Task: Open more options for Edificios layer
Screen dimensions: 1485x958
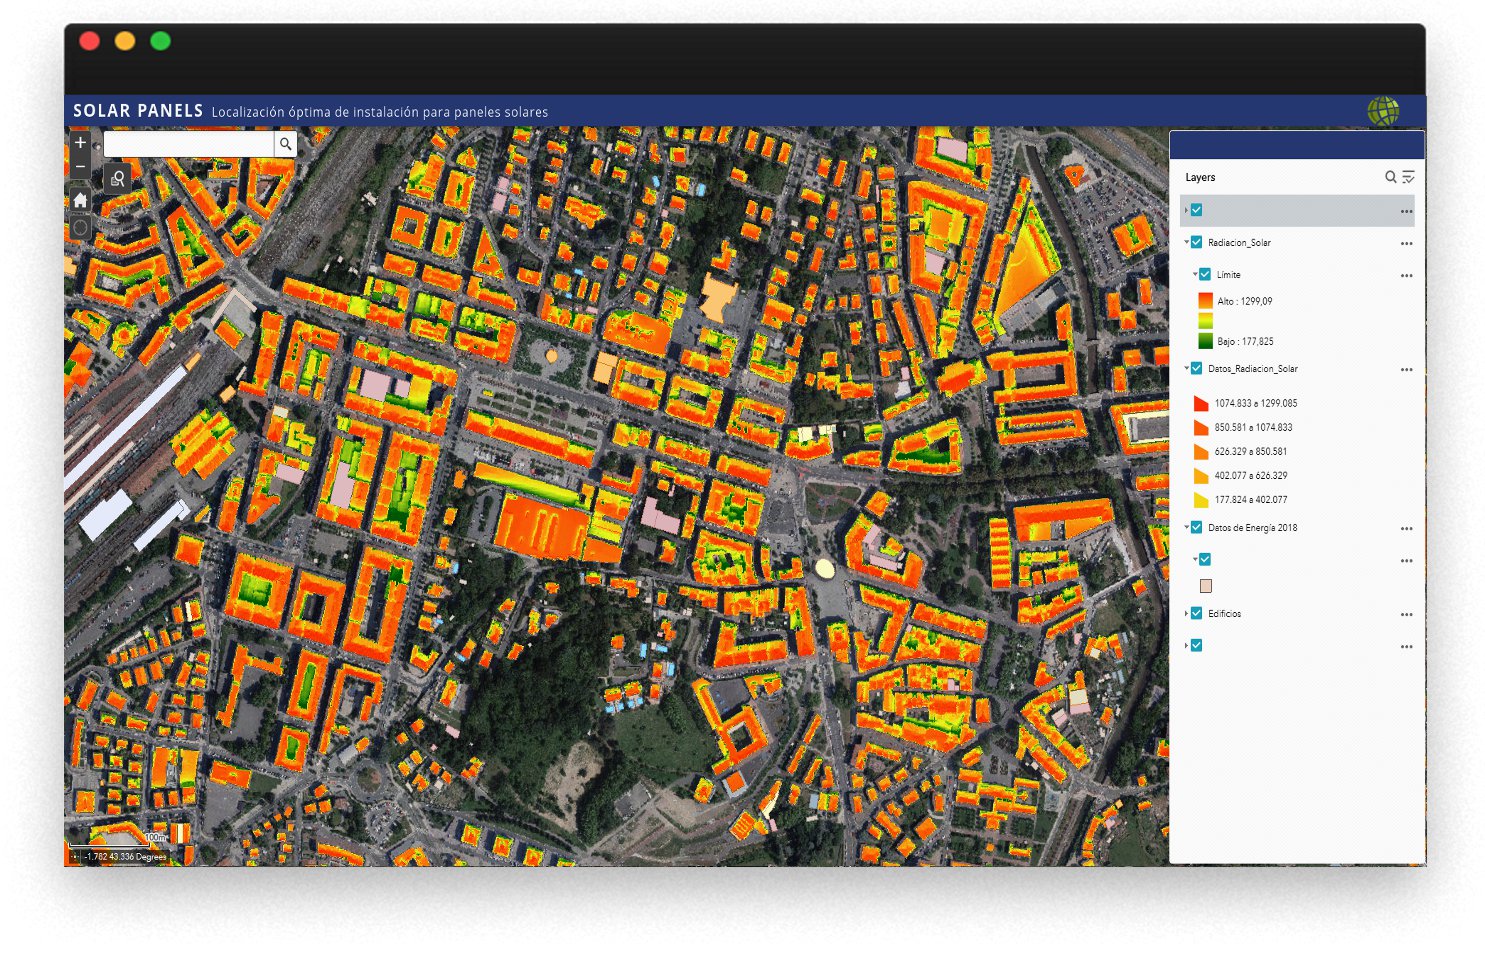Action: pyautogui.click(x=1406, y=615)
